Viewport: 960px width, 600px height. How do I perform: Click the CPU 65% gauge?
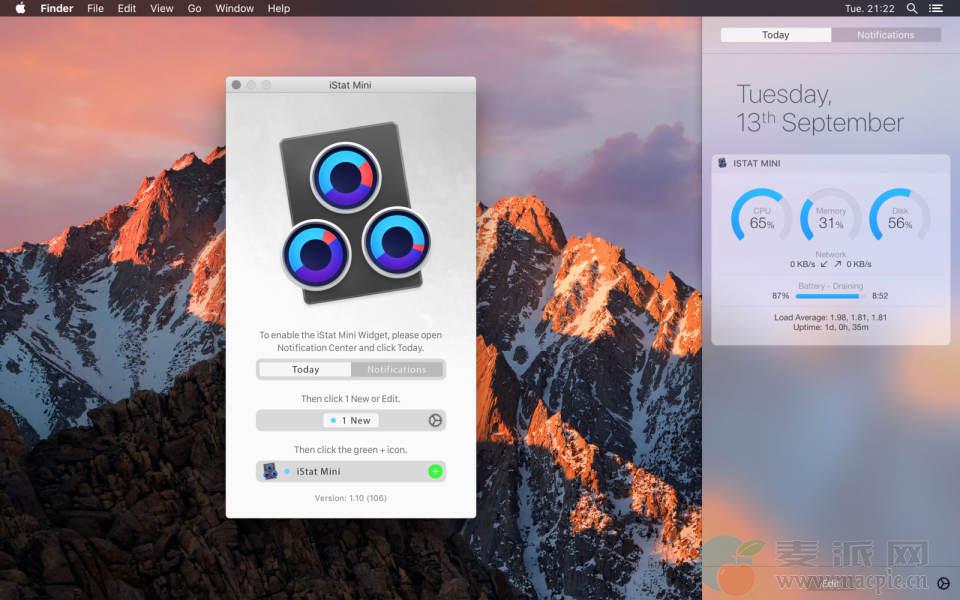762,217
